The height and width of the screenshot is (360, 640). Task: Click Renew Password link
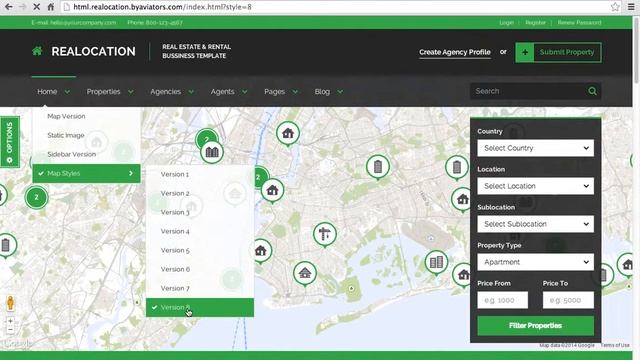579,22
